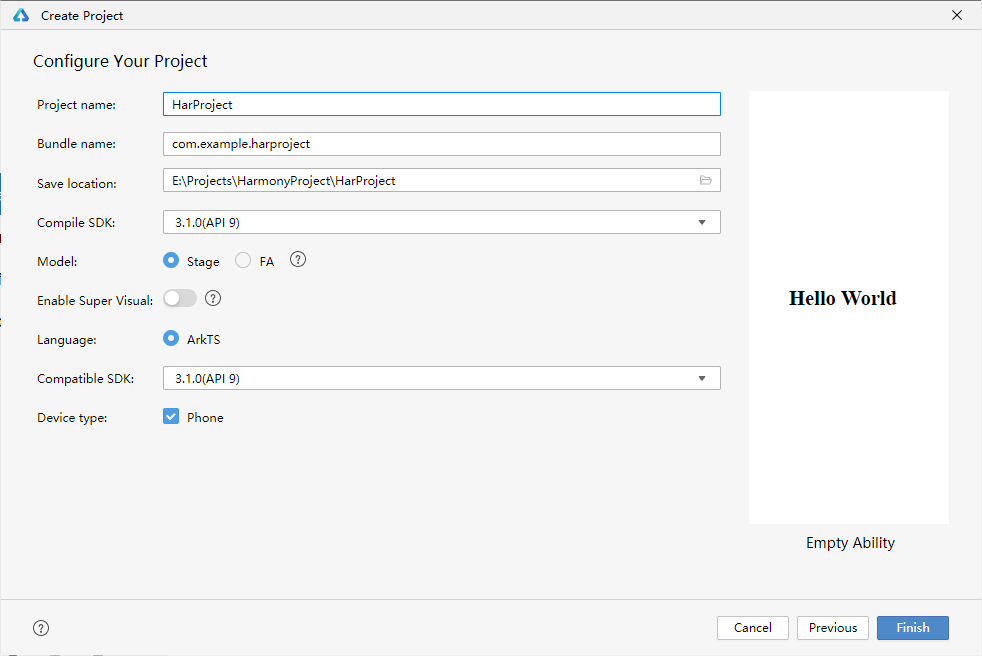Close the Create Project dialog

click(957, 15)
